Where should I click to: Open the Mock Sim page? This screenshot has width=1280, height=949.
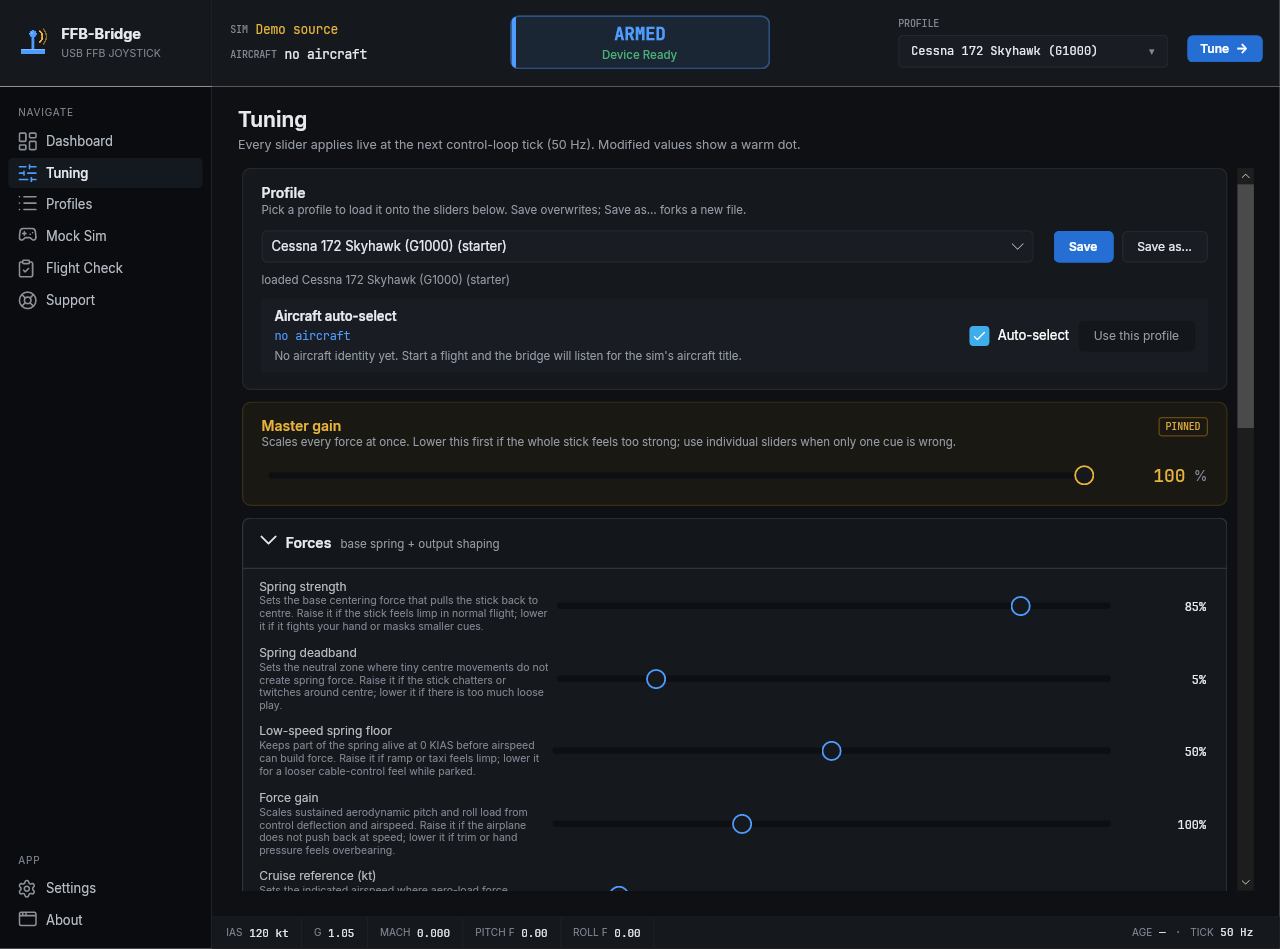tap(105, 236)
